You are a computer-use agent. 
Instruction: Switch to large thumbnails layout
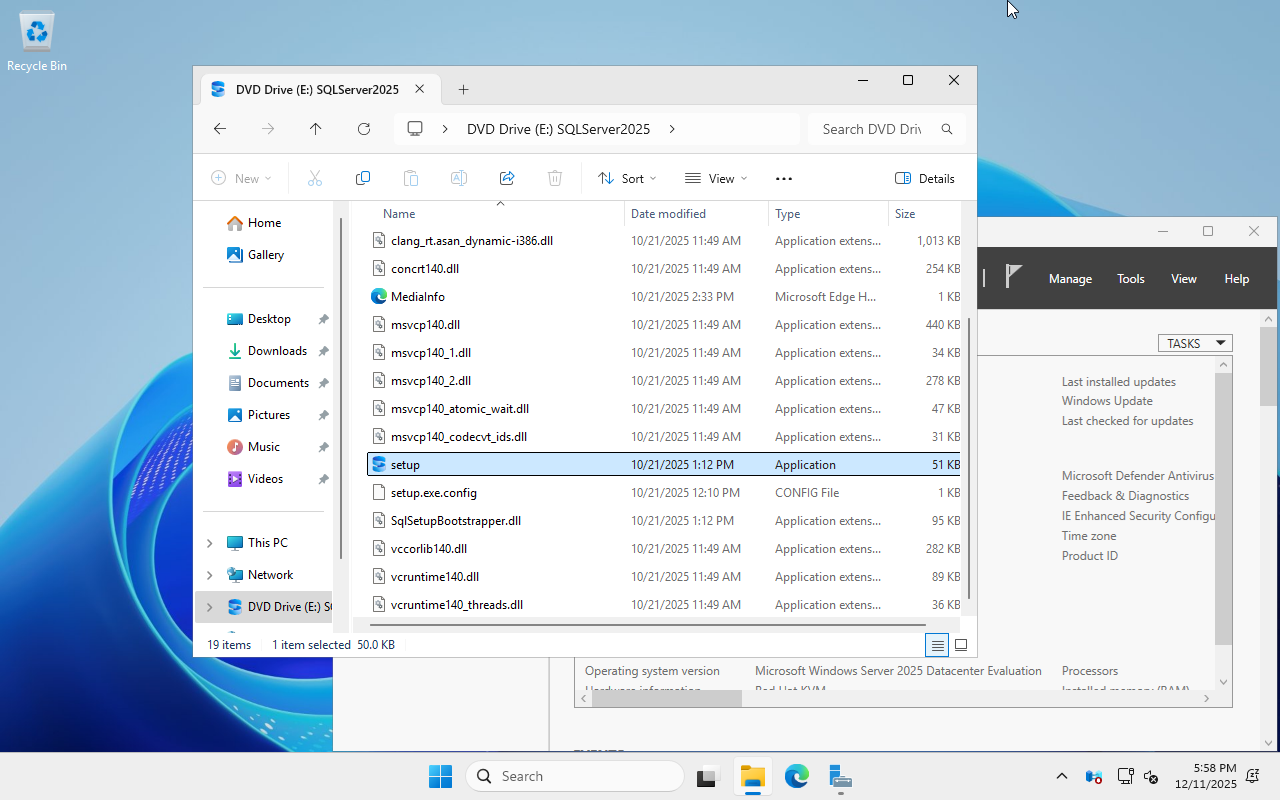point(960,645)
